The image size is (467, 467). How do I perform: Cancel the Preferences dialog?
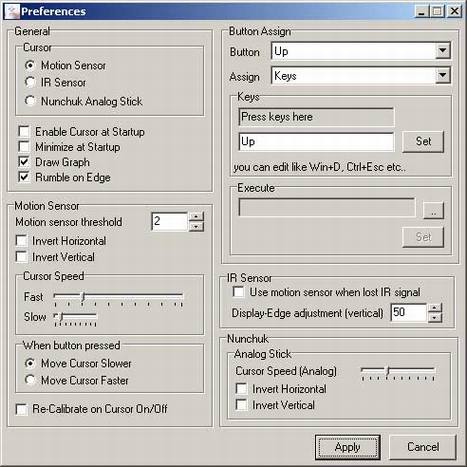423,447
